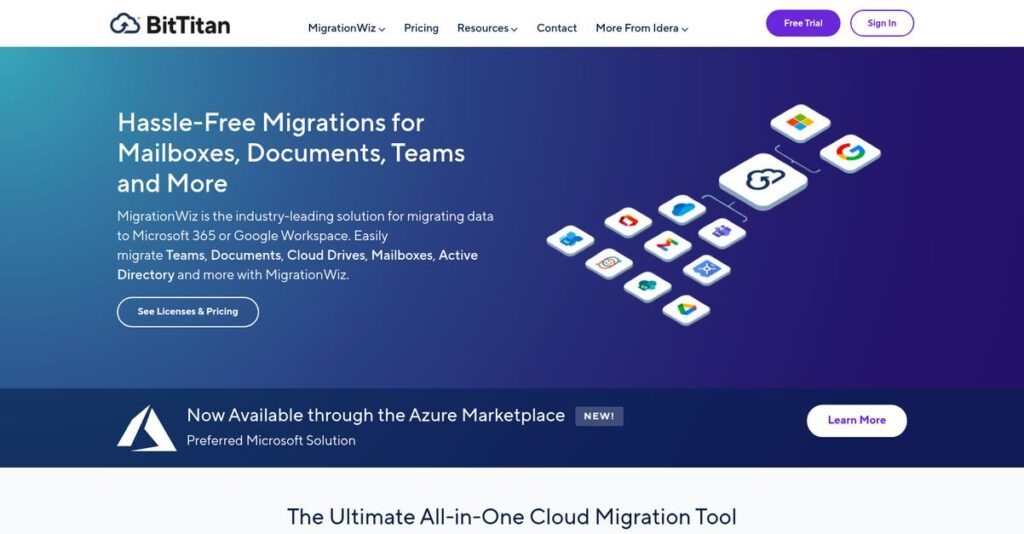Click See Licenses & Pricing button
The height and width of the screenshot is (534, 1024).
pos(188,312)
